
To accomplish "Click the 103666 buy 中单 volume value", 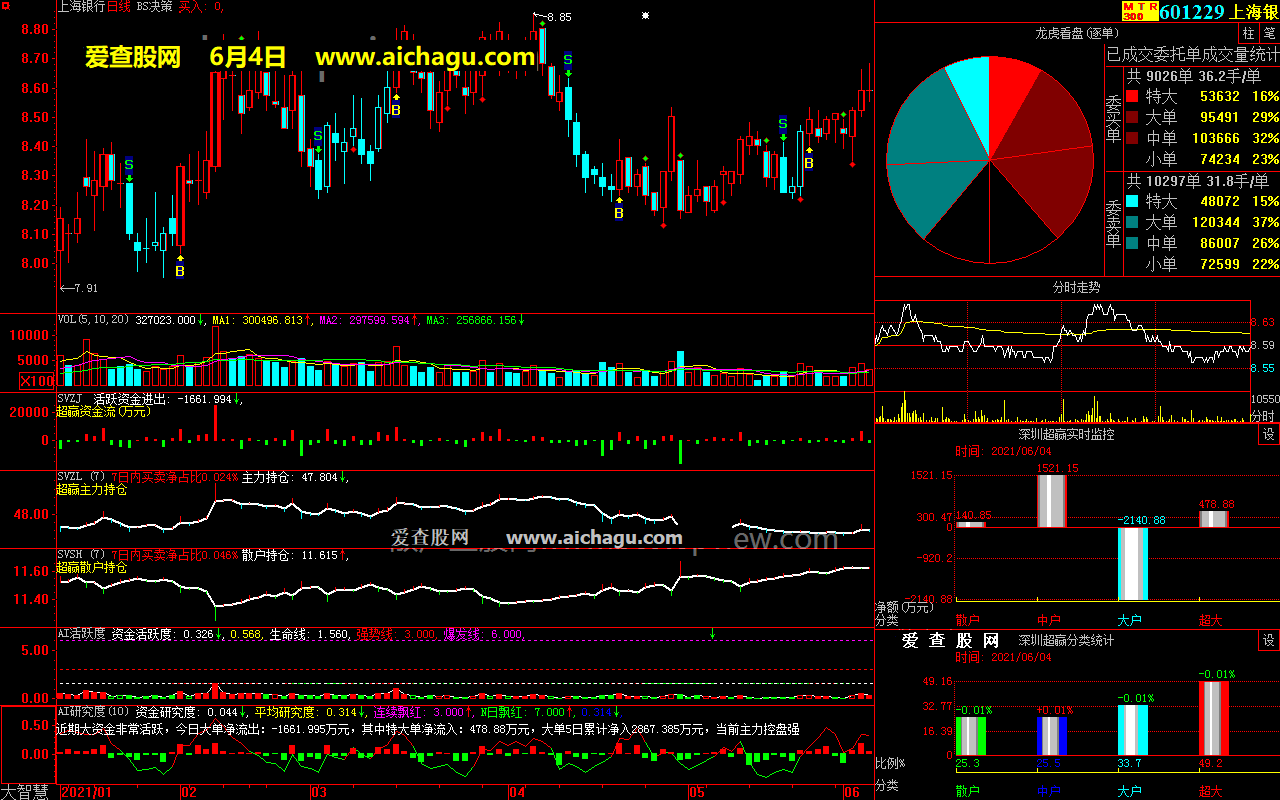I will tap(1218, 138).
